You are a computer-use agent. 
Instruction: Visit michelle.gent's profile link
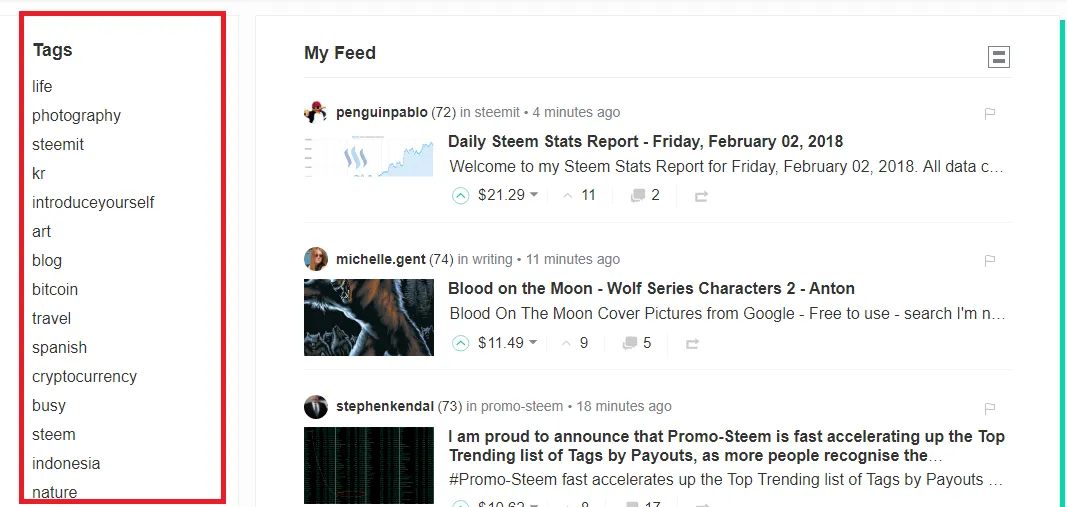click(380, 260)
